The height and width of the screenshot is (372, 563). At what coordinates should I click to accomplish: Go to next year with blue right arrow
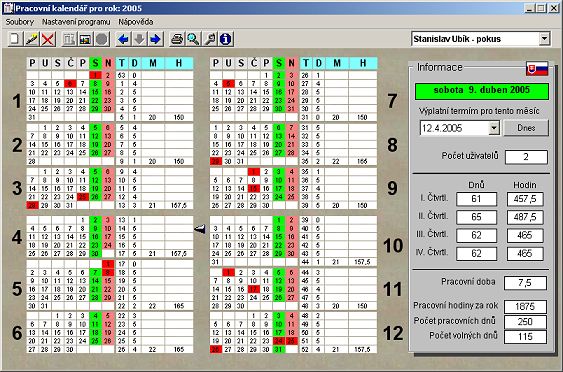[x=155, y=39]
